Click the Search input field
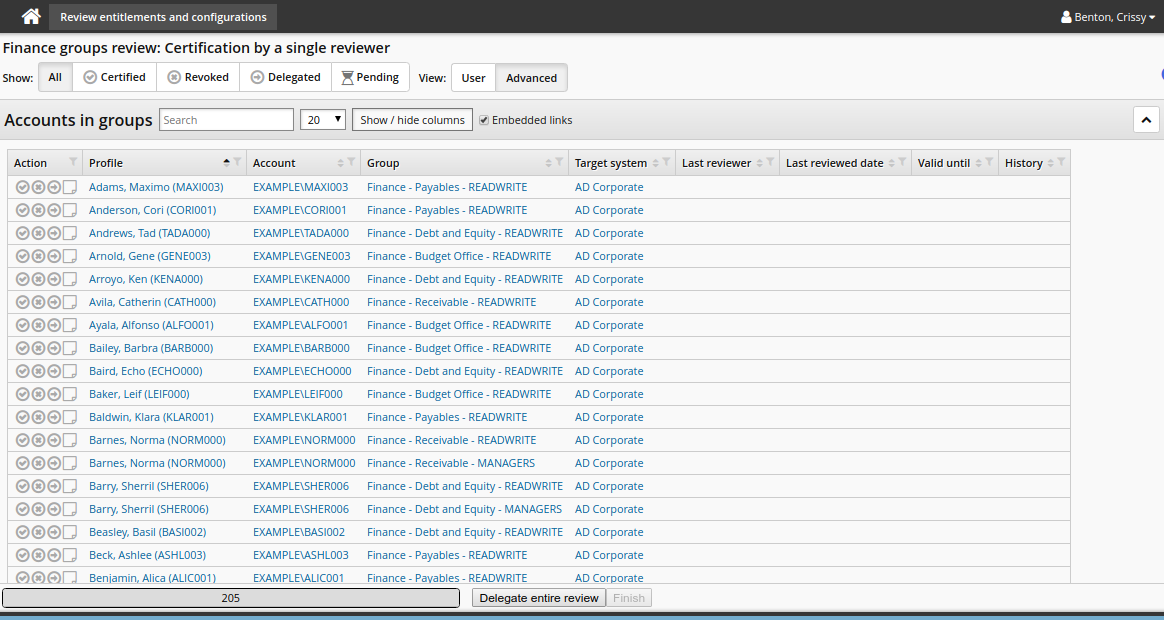The image size is (1164, 620). pyautogui.click(x=226, y=120)
